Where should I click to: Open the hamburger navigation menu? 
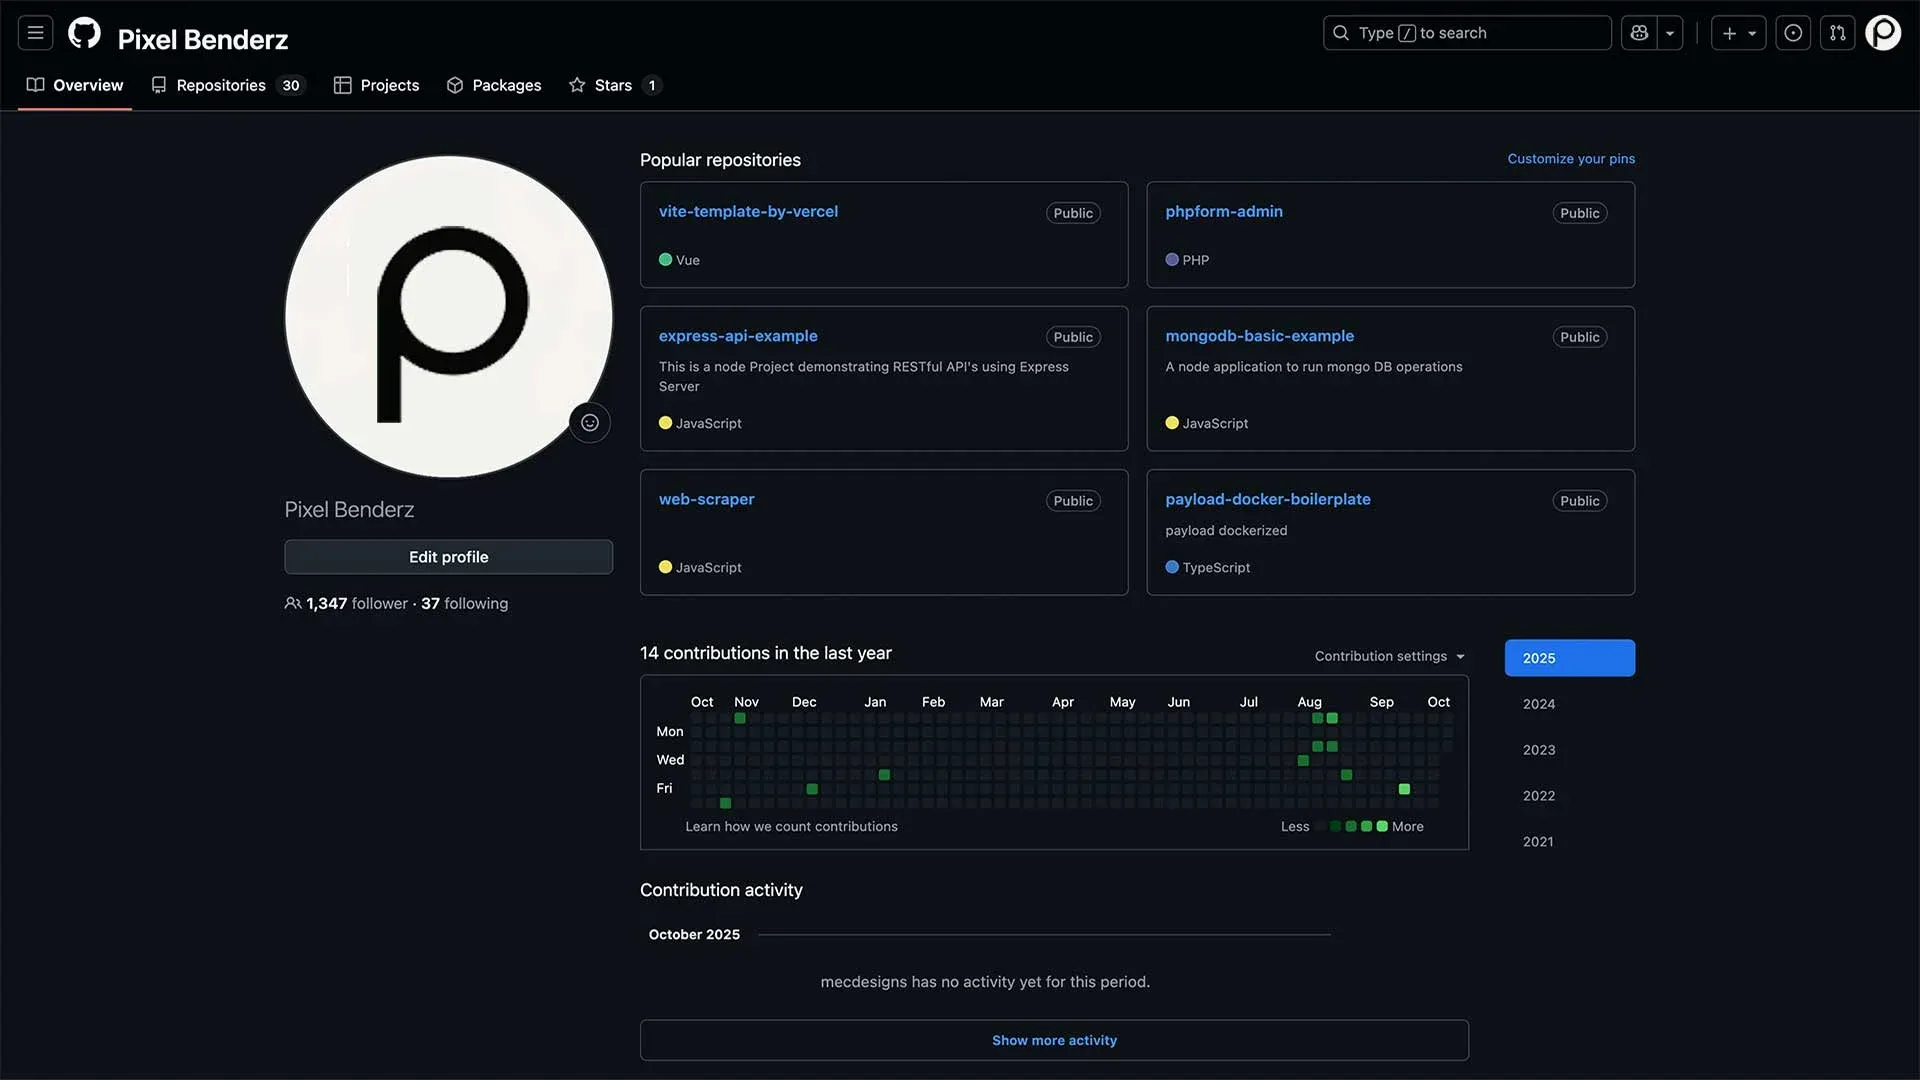click(x=35, y=33)
